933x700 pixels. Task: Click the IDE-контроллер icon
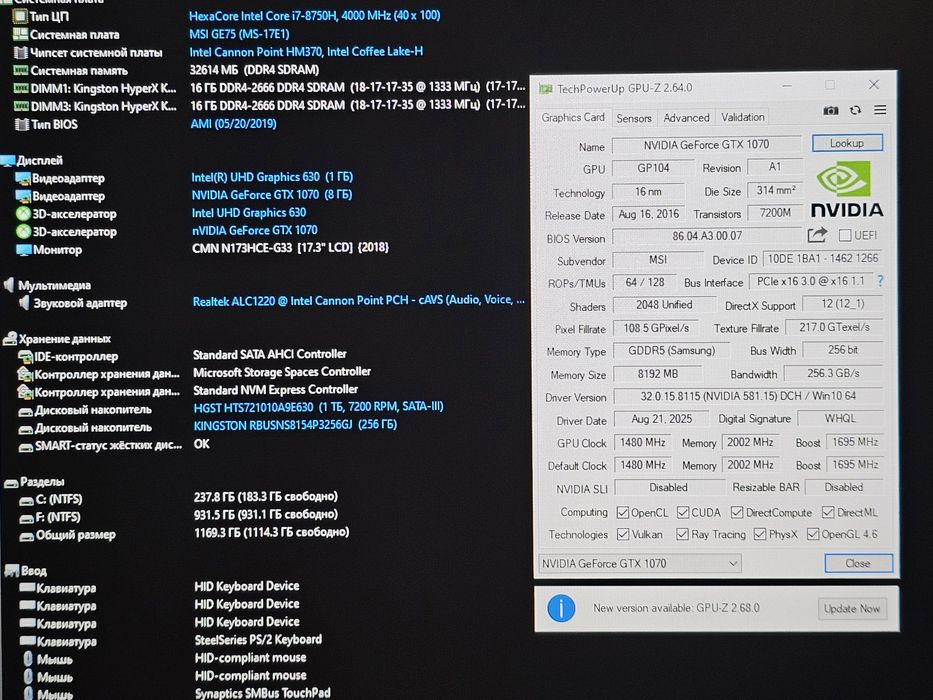click(x=26, y=357)
